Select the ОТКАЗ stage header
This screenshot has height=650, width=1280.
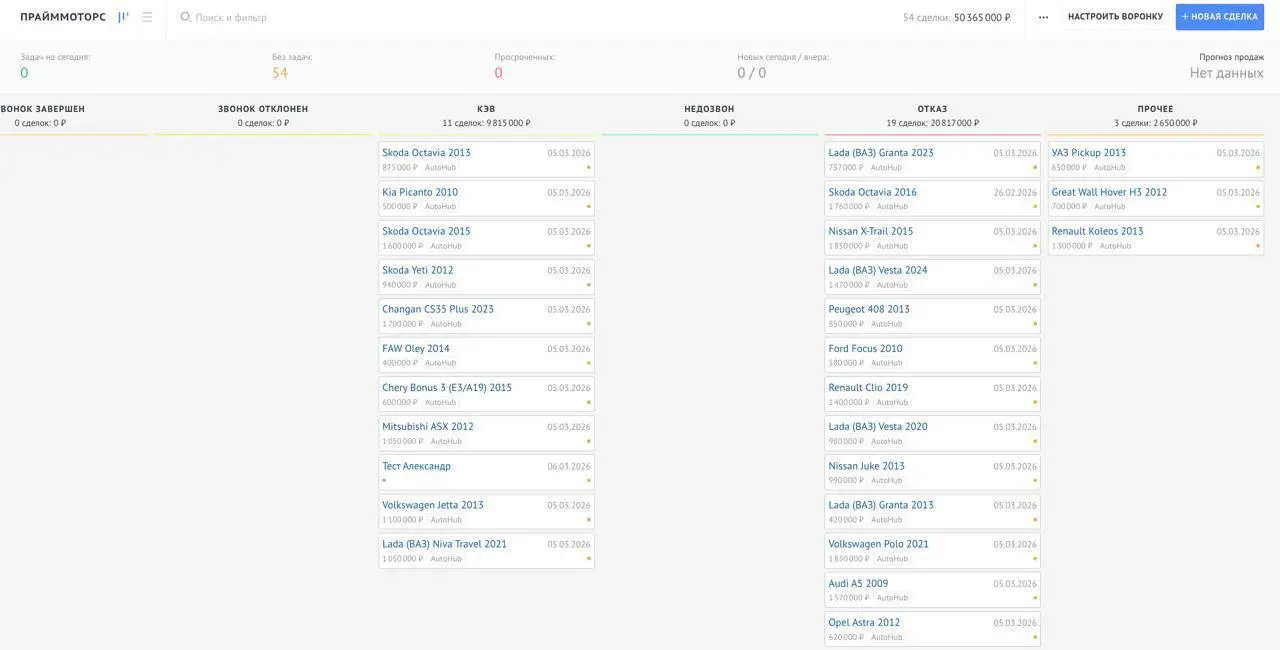(x=932, y=109)
